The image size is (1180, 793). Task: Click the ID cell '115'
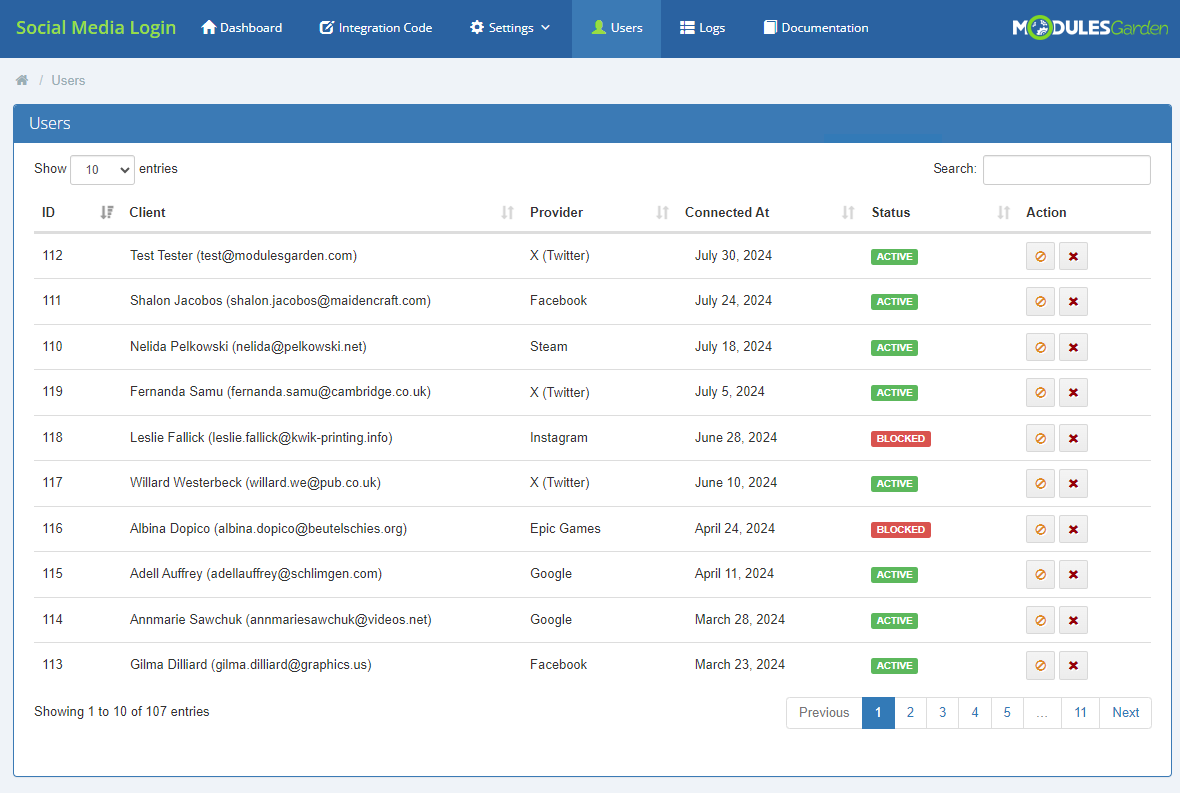[x=53, y=574]
